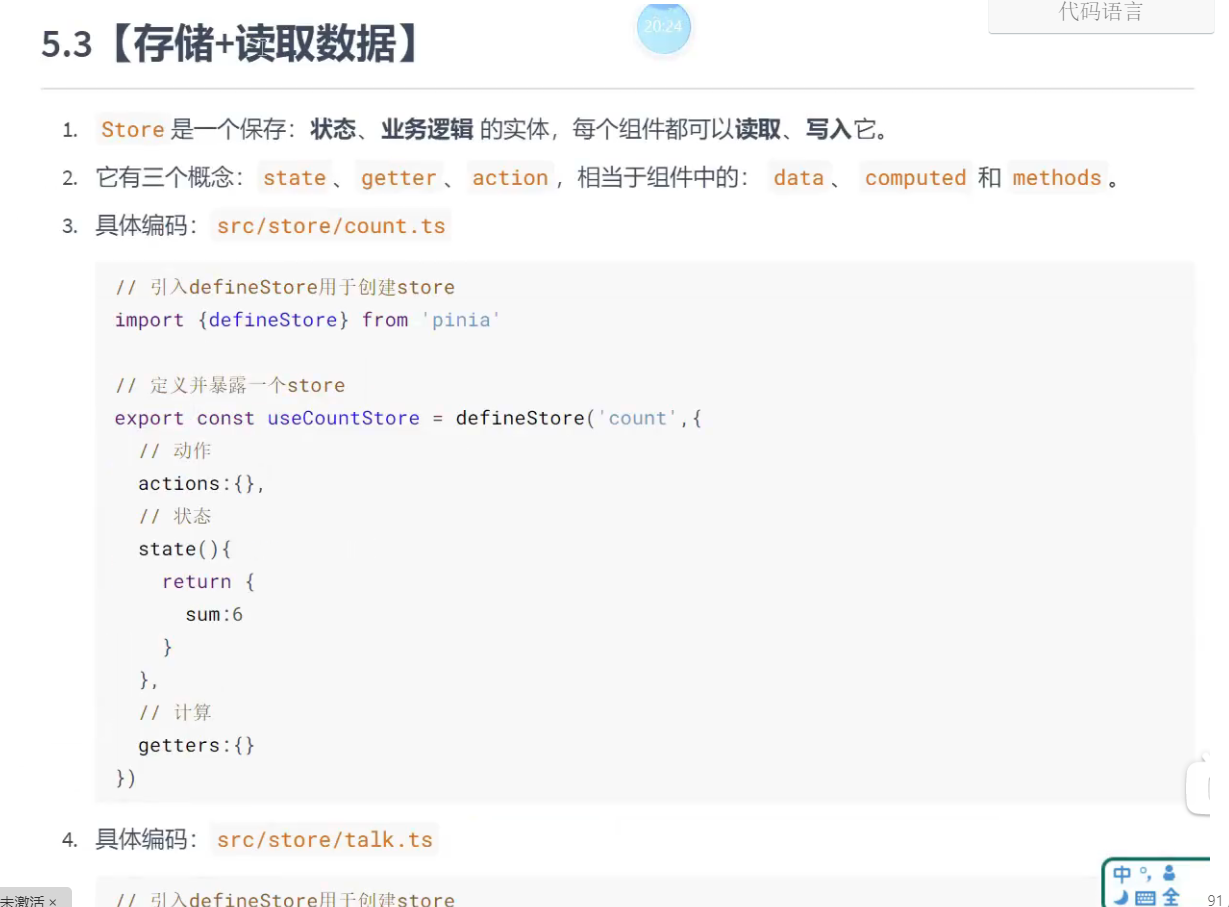Click the 'export const' keywords

point(185,418)
